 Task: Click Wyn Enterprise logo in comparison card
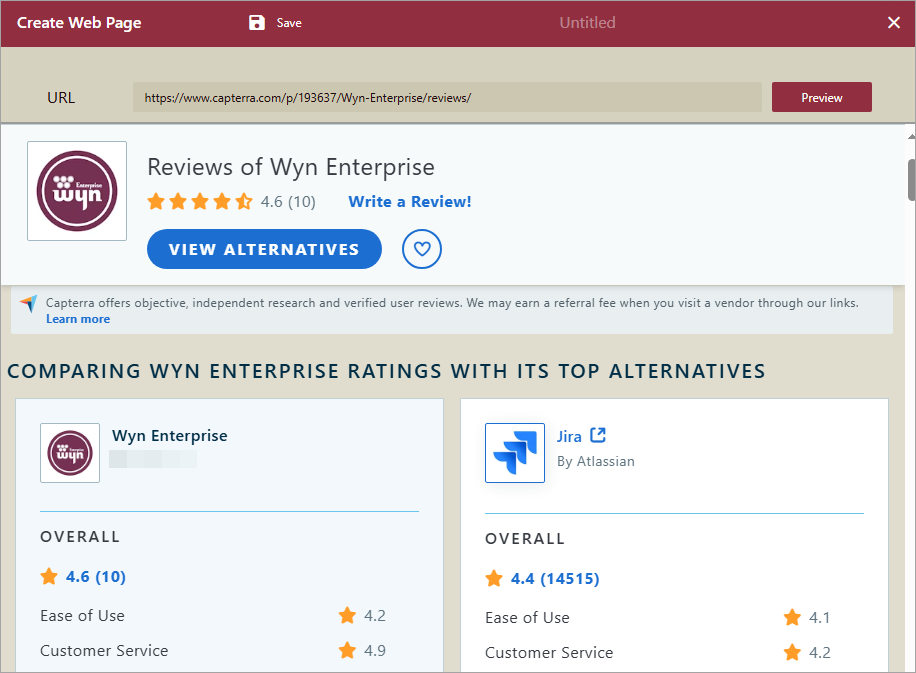pos(70,453)
